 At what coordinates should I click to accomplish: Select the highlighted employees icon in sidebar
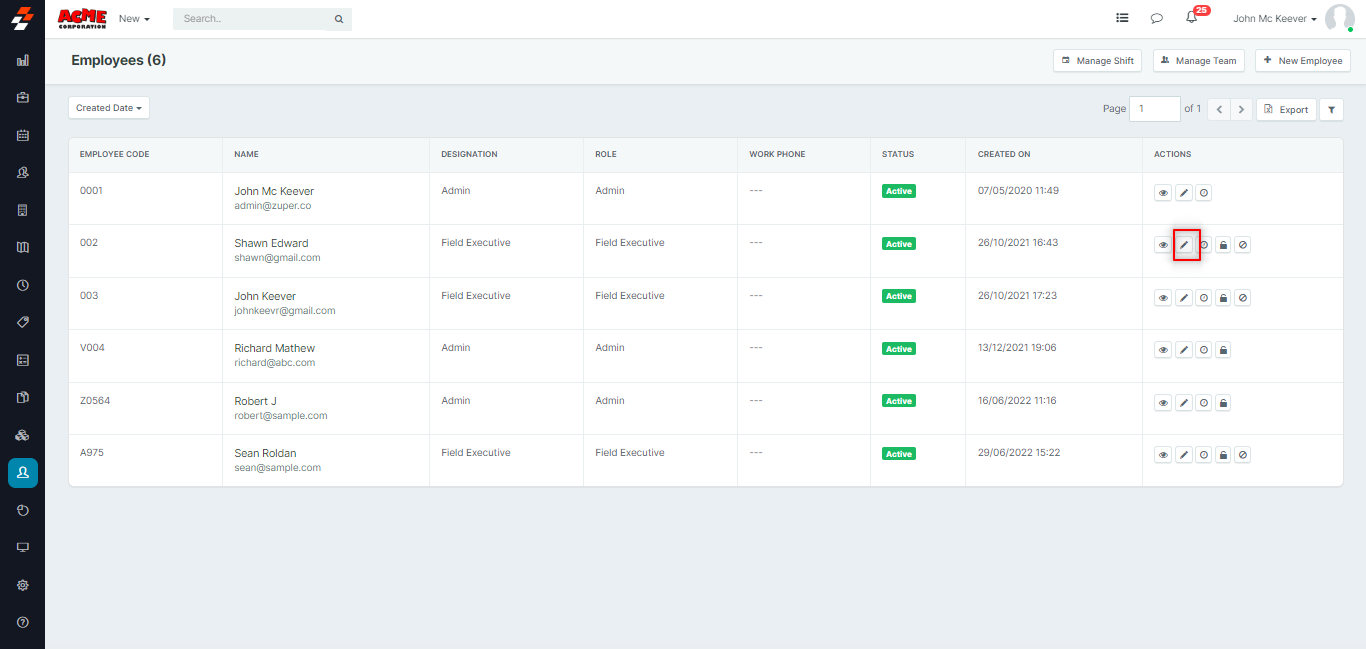coord(23,472)
